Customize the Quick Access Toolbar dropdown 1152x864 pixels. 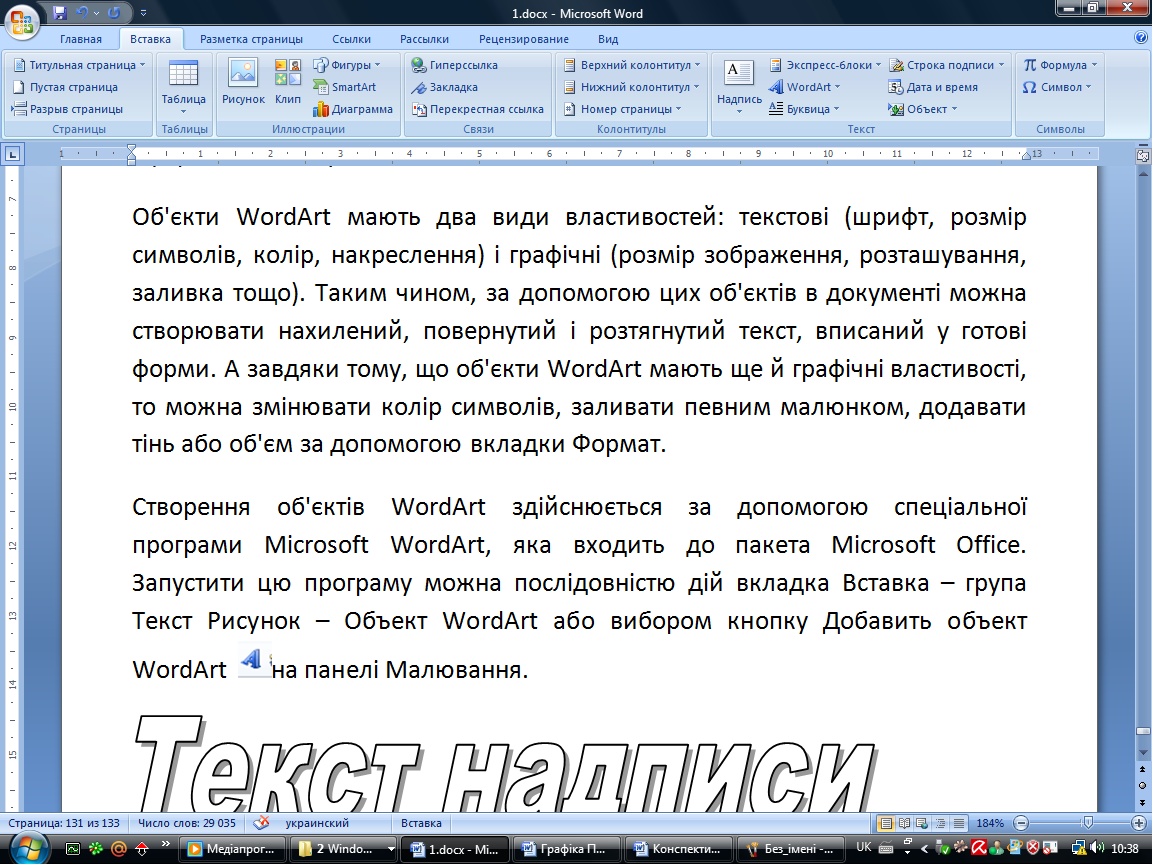pyautogui.click(x=143, y=12)
